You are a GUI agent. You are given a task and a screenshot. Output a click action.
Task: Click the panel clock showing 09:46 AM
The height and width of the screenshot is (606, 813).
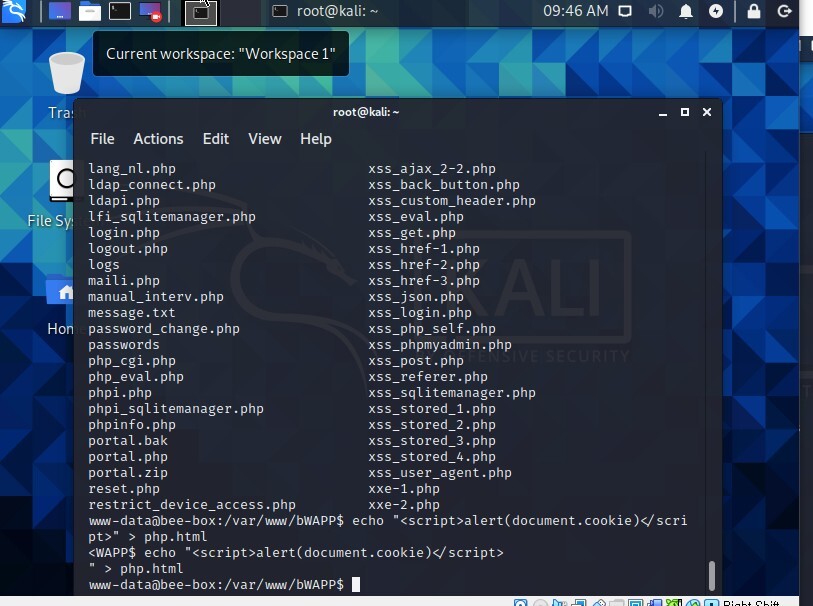click(x=576, y=11)
